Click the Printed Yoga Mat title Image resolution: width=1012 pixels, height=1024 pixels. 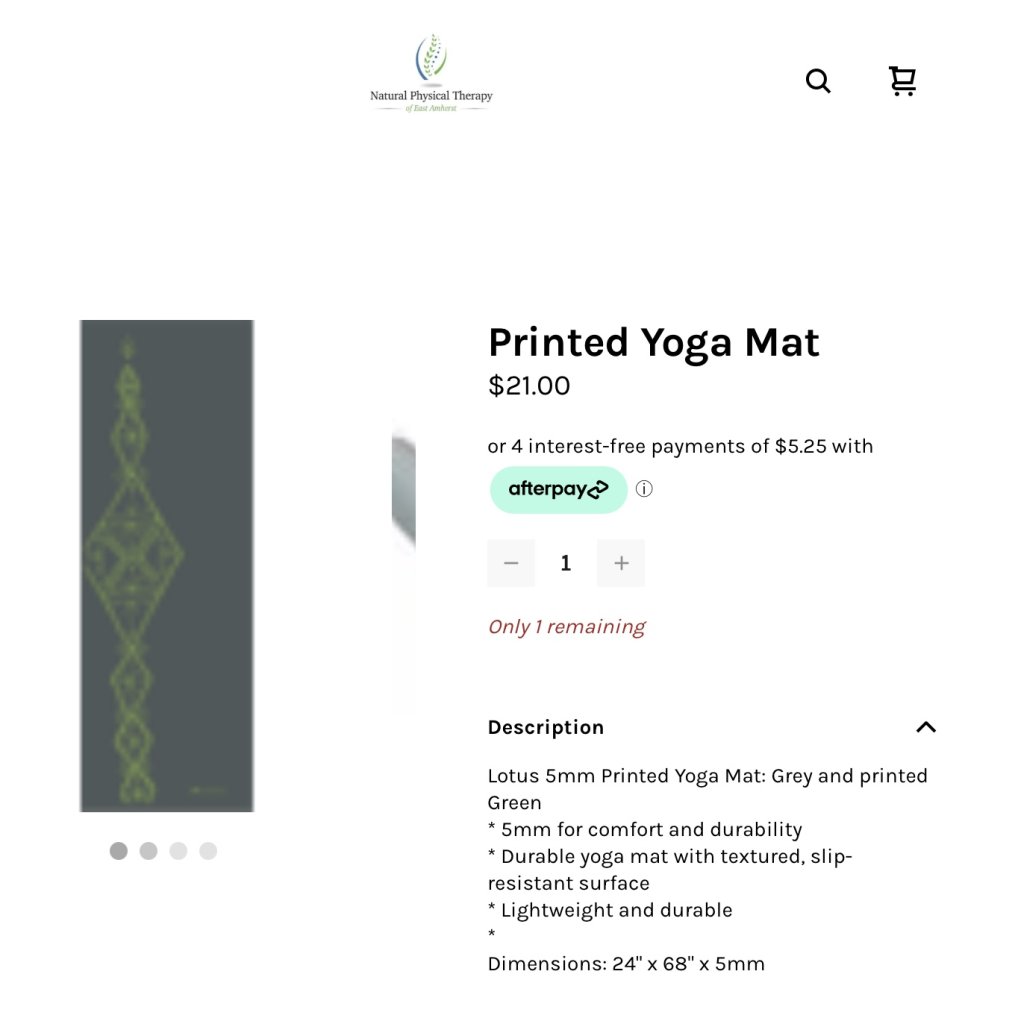click(653, 343)
